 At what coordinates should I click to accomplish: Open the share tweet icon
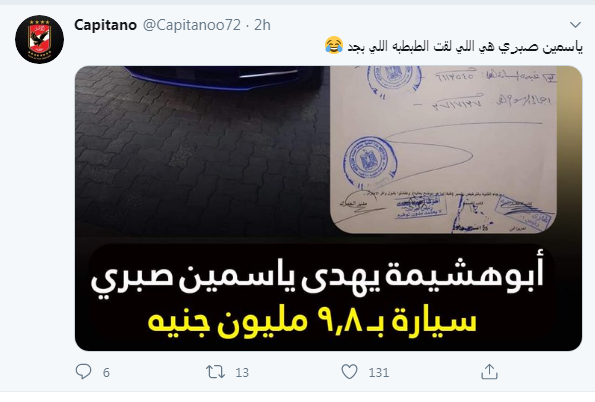tap(489, 372)
